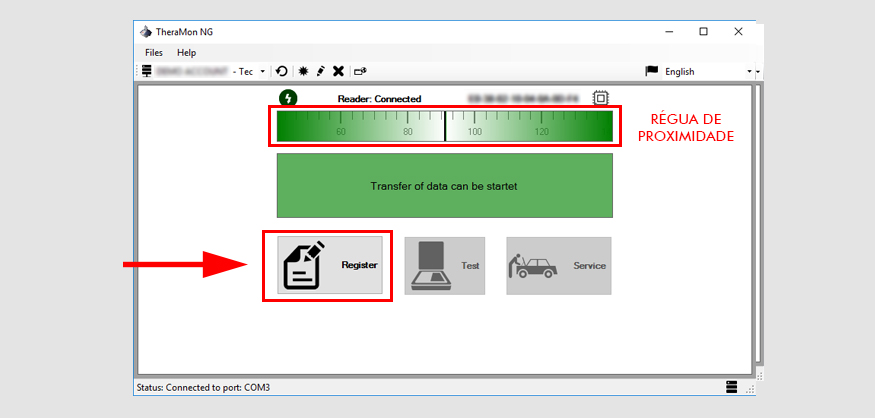Click the pencil edit icon in toolbar
This screenshot has height=418, width=875.
click(320, 71)
